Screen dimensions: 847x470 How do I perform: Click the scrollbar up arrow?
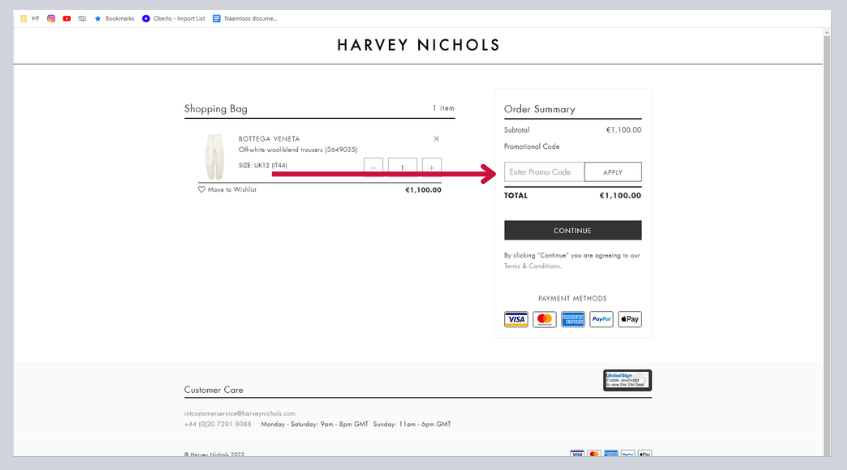point(826,33)
